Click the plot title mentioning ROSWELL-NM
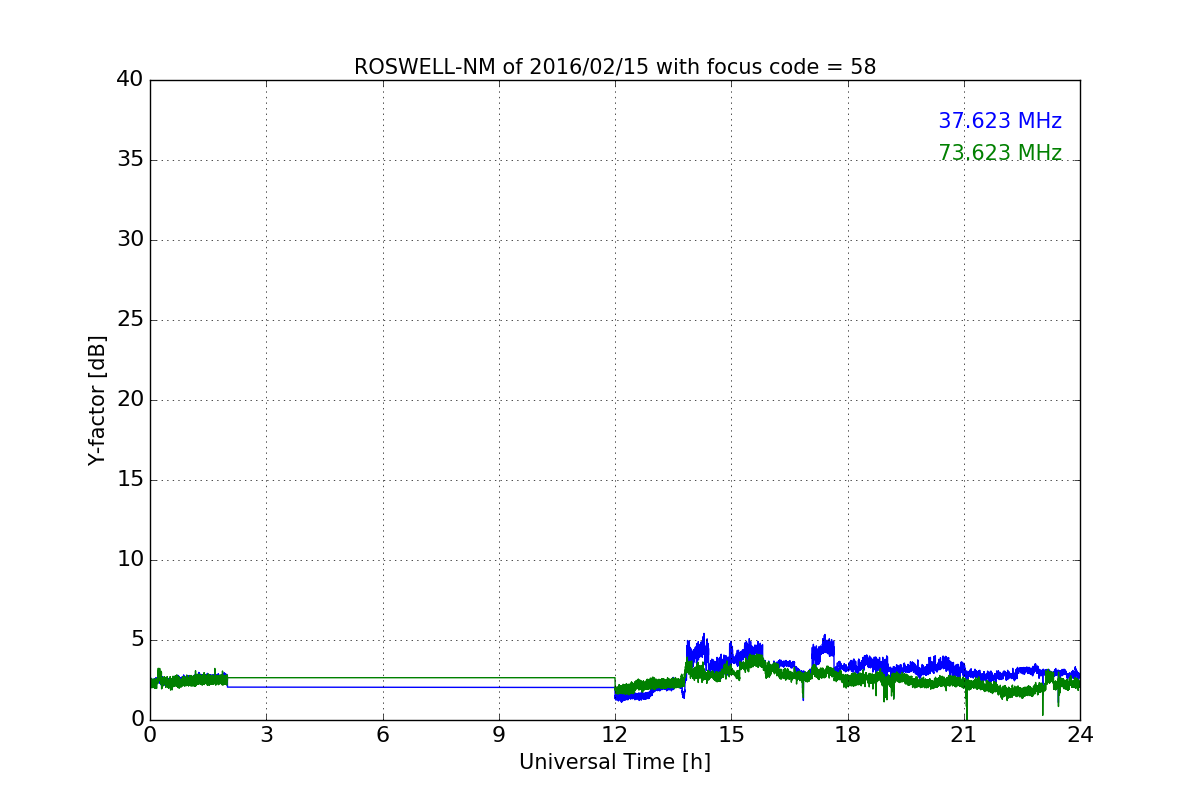Viewport: 1200px width, 800px height. pos(615,67)
